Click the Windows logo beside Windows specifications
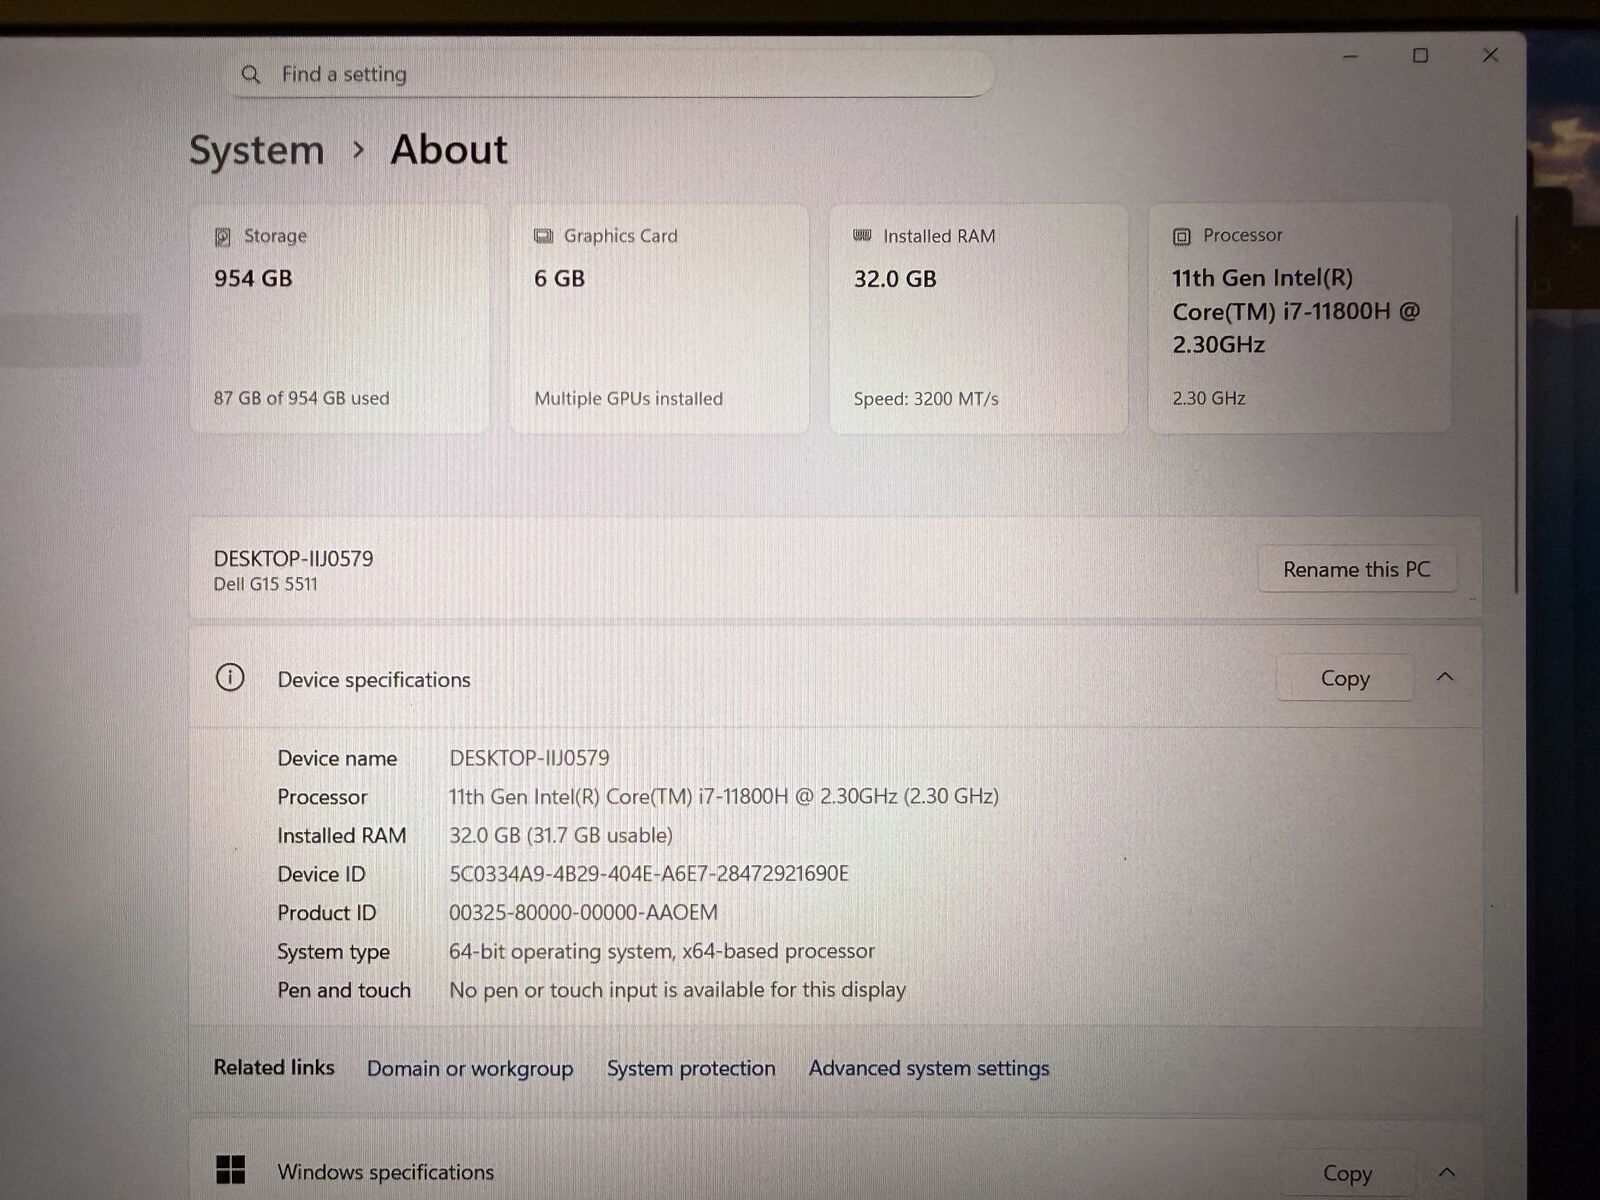The height and width of the screenshot is (1200, 1600). 230,1169
